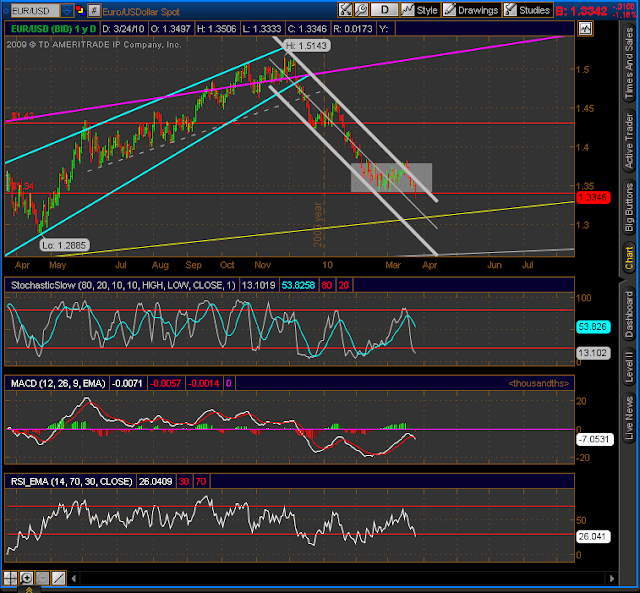The image size is (640, 593).
Task: Click the EUR/USD symbol input field
Action: [35, 11]
